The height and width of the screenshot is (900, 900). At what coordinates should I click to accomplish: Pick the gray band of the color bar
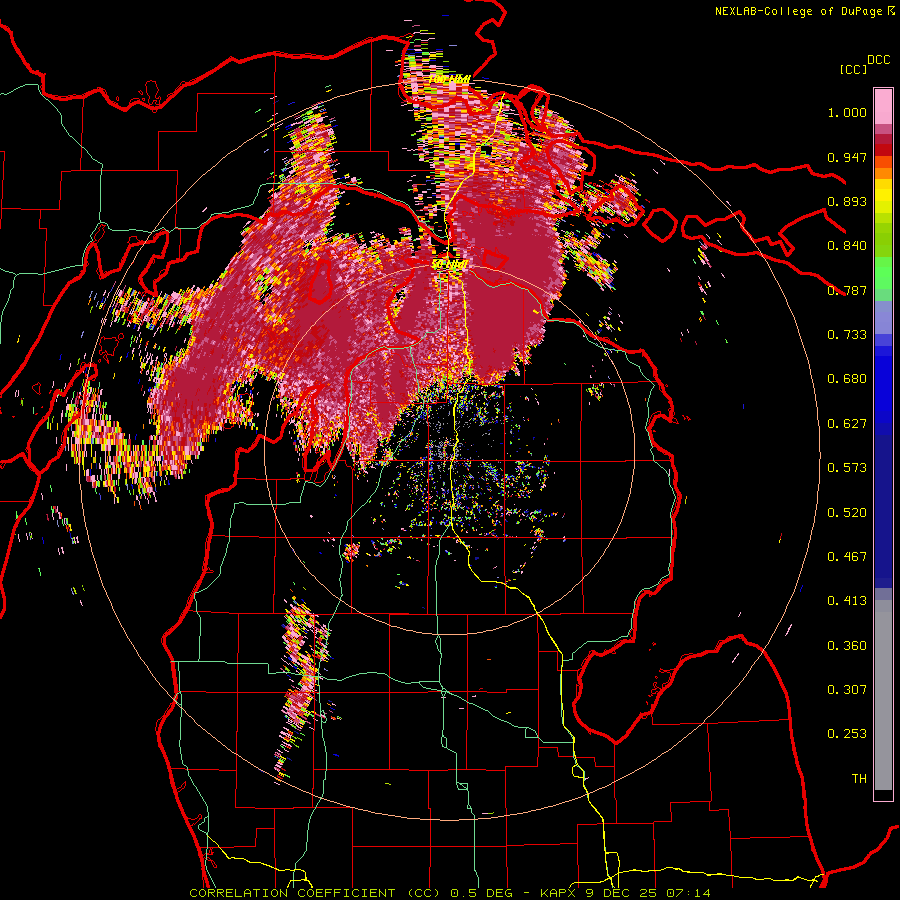coord(883,695)
